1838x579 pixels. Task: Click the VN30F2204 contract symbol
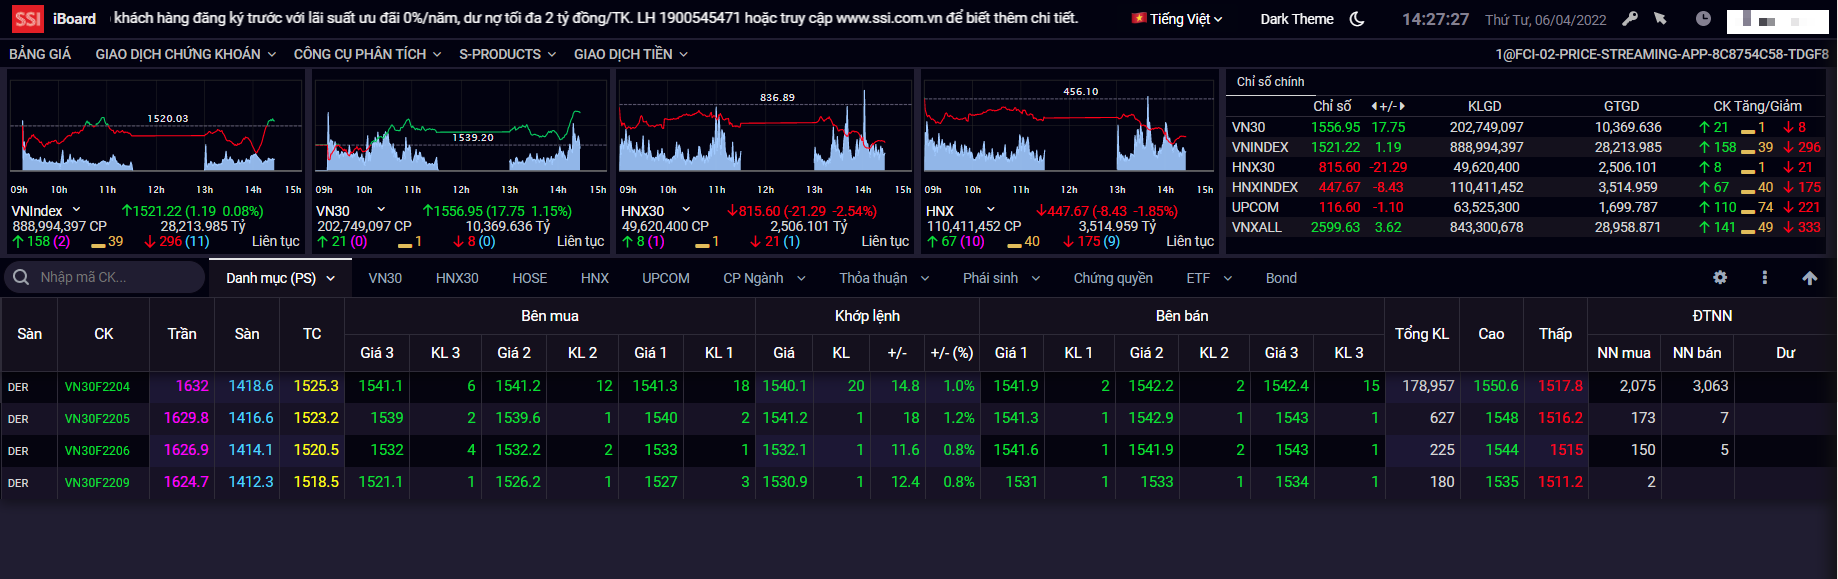pos(97,387)
